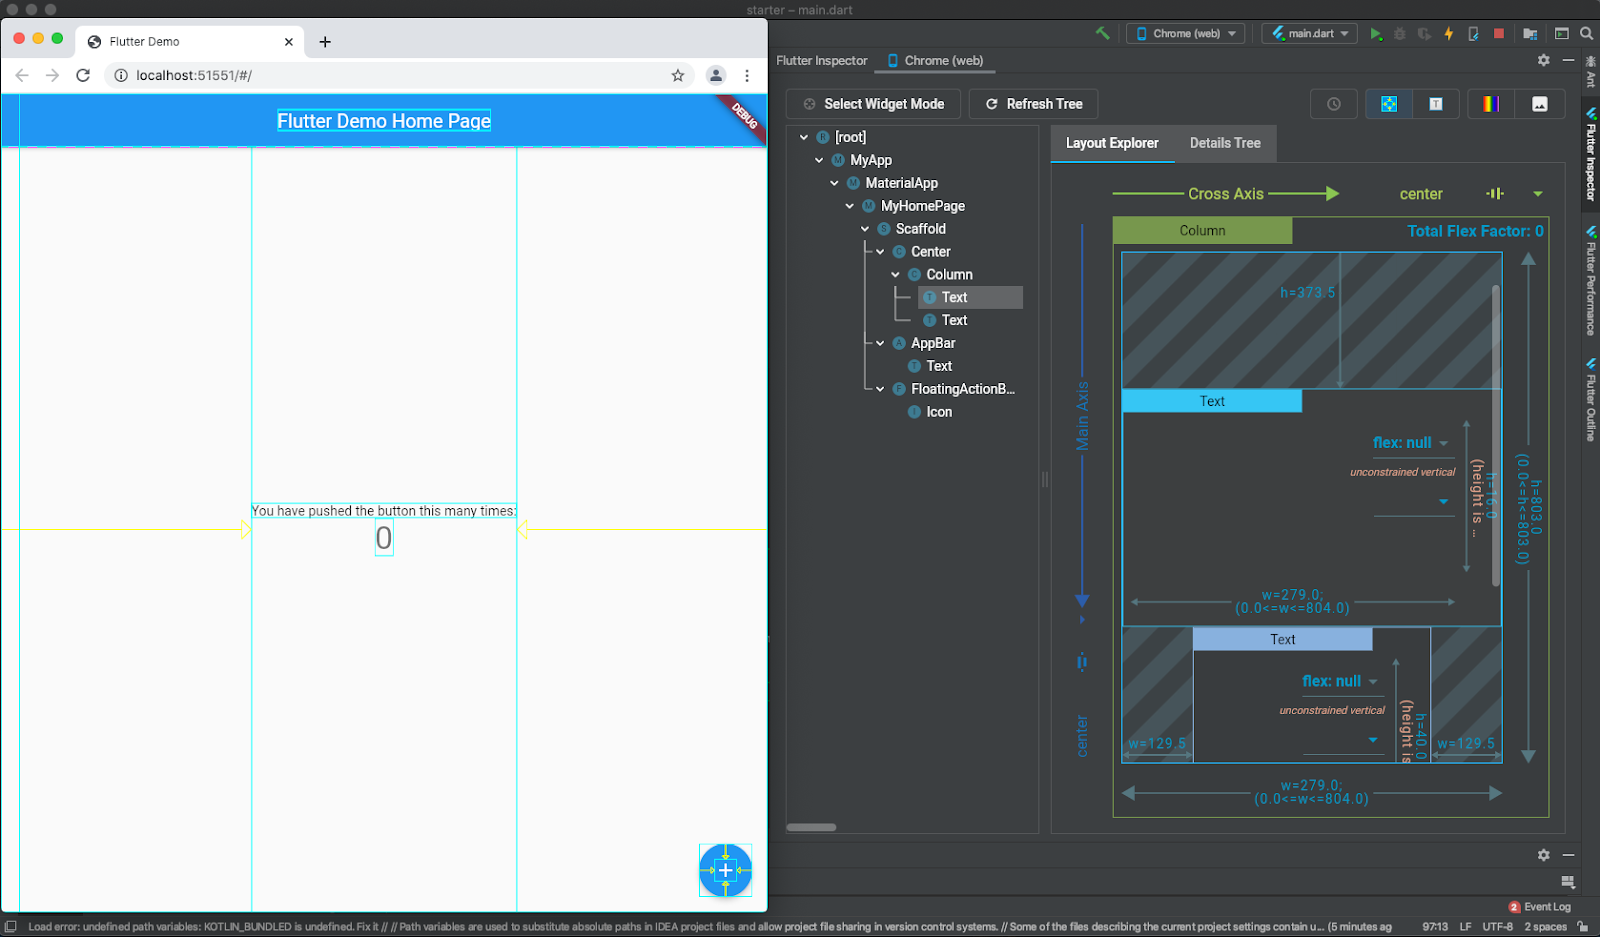Open the main.dart configuration dropdown
The width and height of the screenshot is (1600, 937).
pyautogui.click(x=1309, y=32)
